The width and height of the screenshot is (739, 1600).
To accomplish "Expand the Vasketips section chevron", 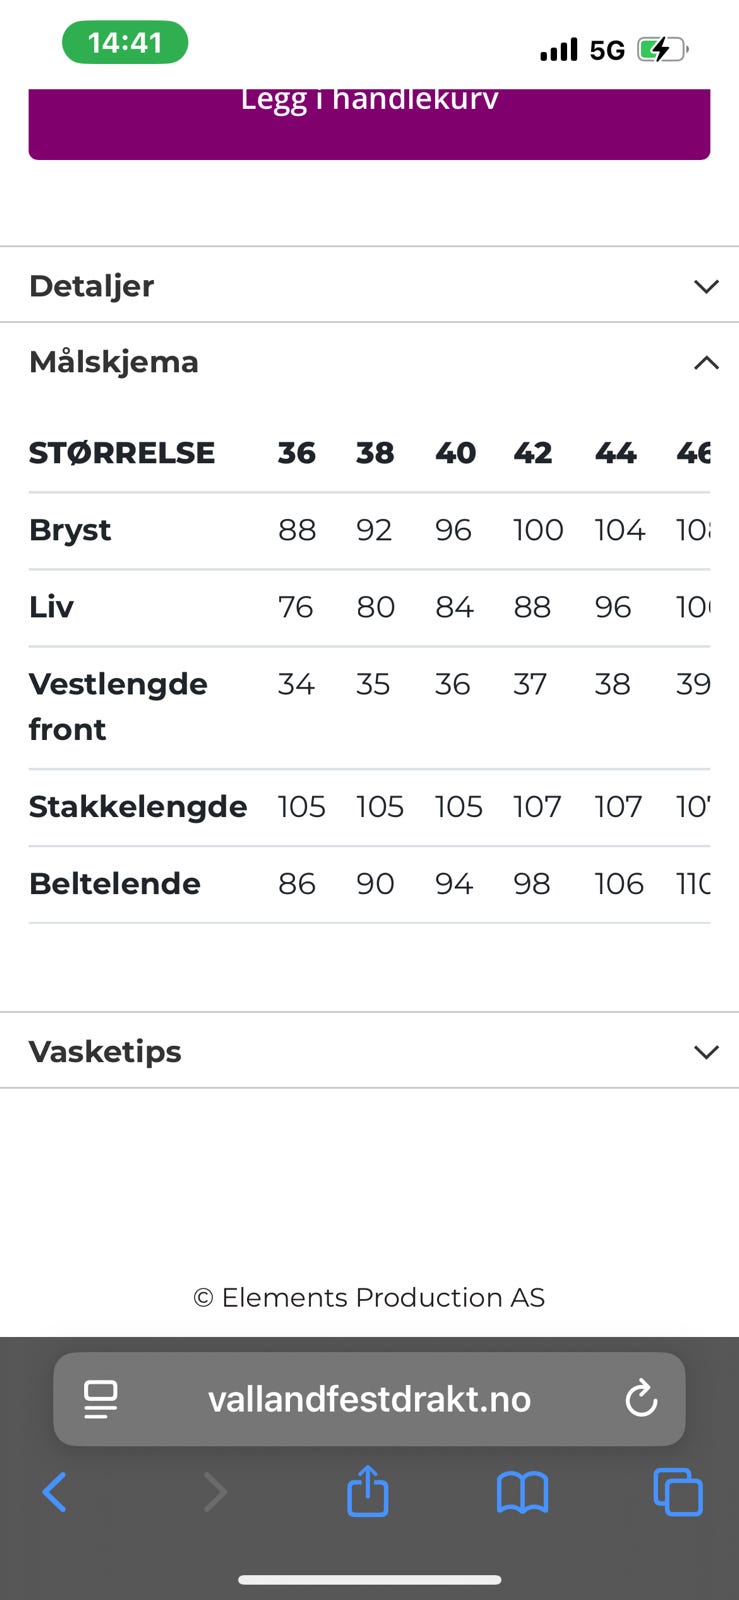I will (706, 1052).
